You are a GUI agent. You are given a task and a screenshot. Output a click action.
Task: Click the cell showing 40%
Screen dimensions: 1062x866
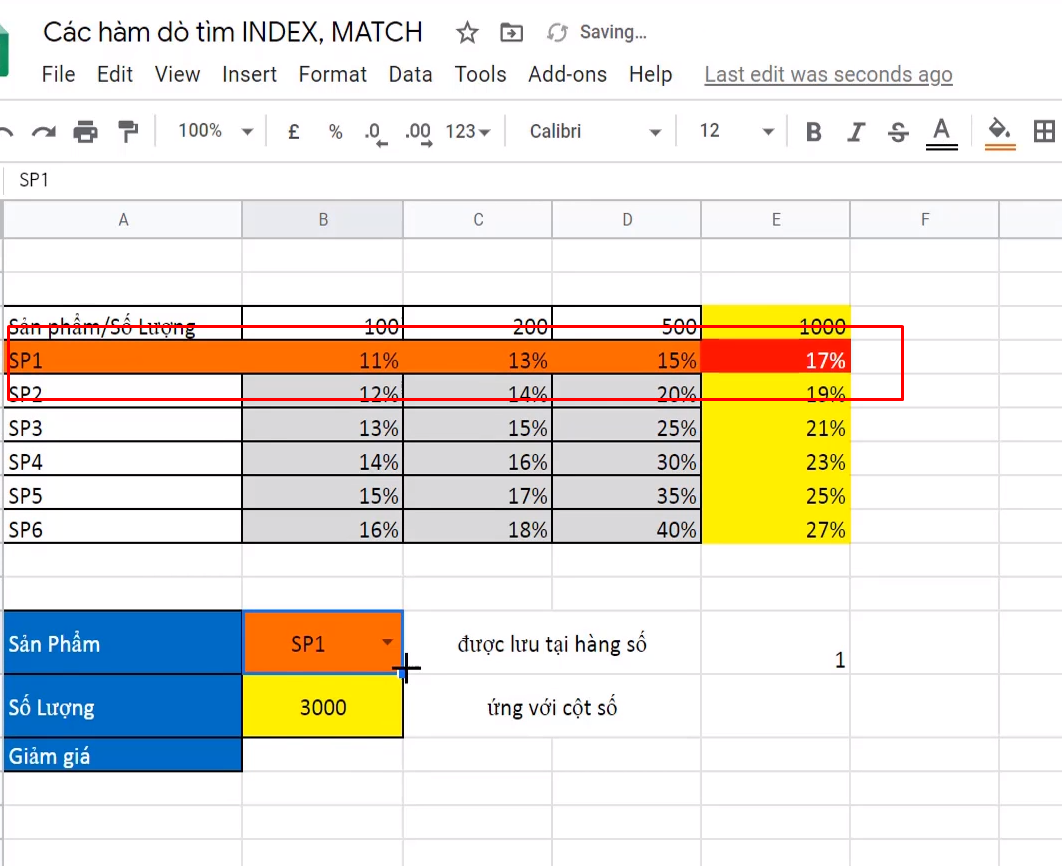click(x=627, y=527)
